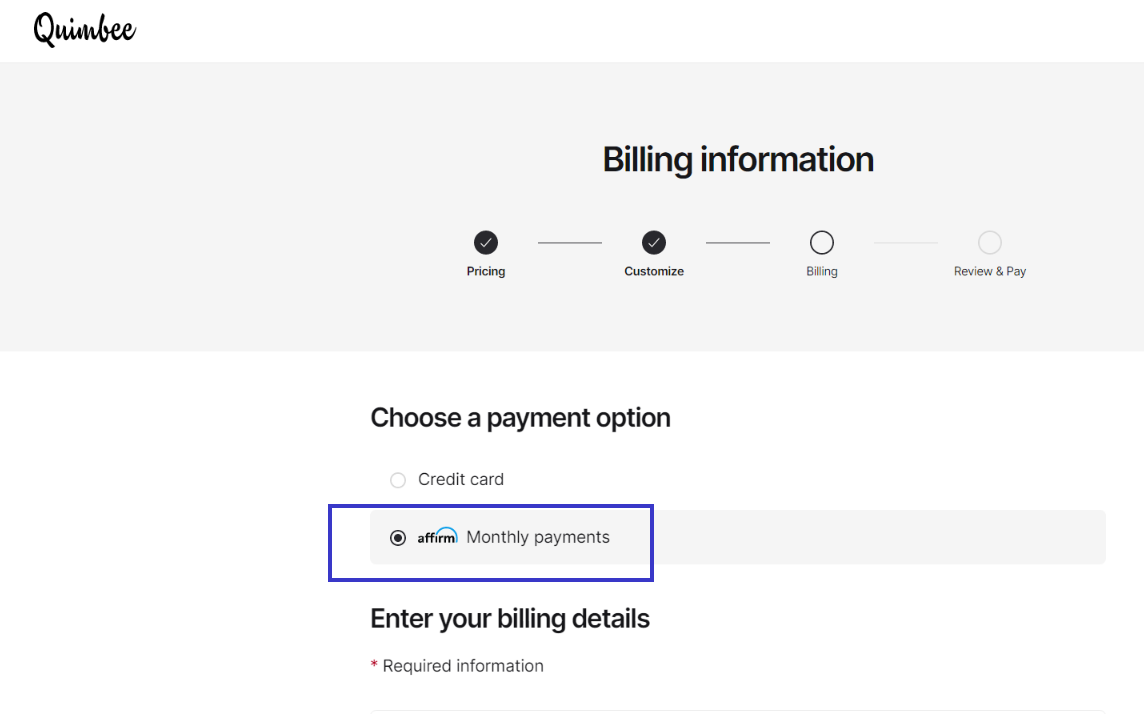Click the Billing information page title
This screenshot has height=714, width=1144.
(738, 158)
